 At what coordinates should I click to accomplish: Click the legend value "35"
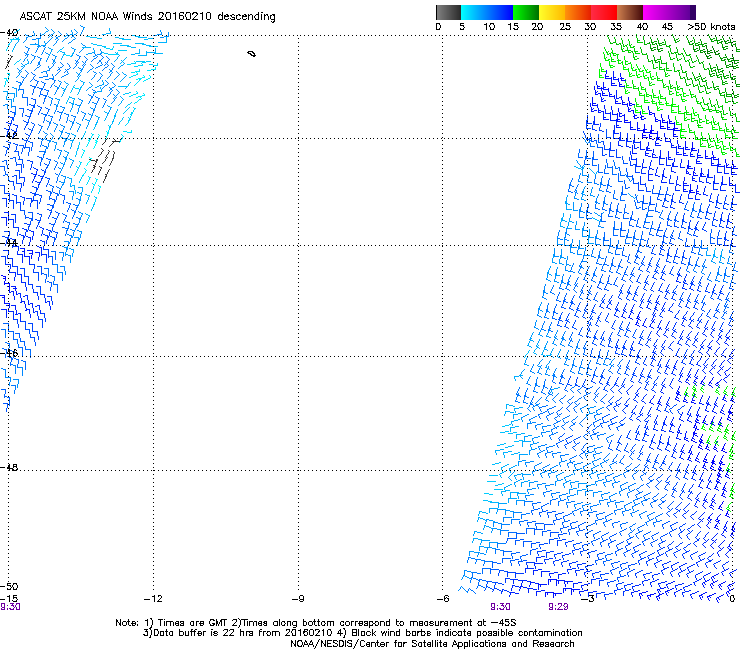(616, 27)
